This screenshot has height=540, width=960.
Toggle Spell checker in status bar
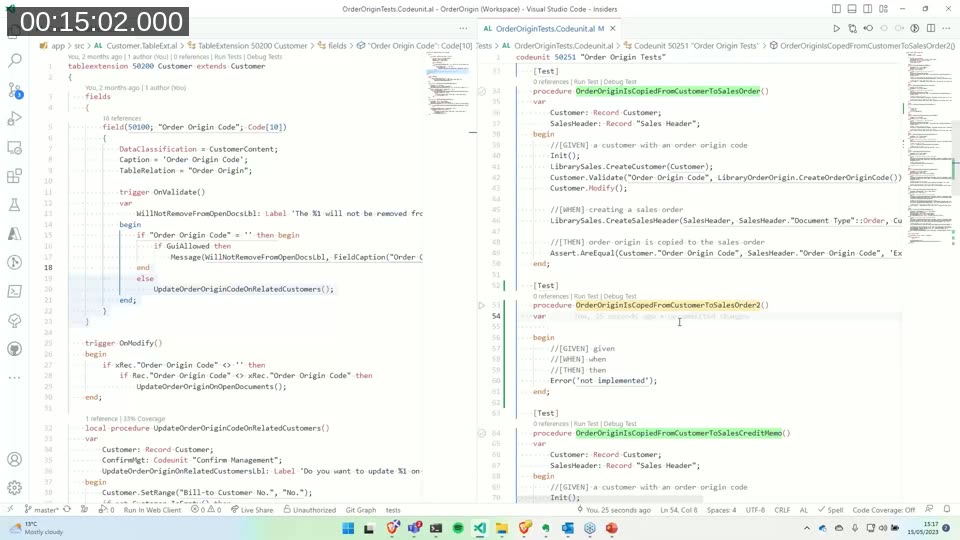(x=831, y=509)
